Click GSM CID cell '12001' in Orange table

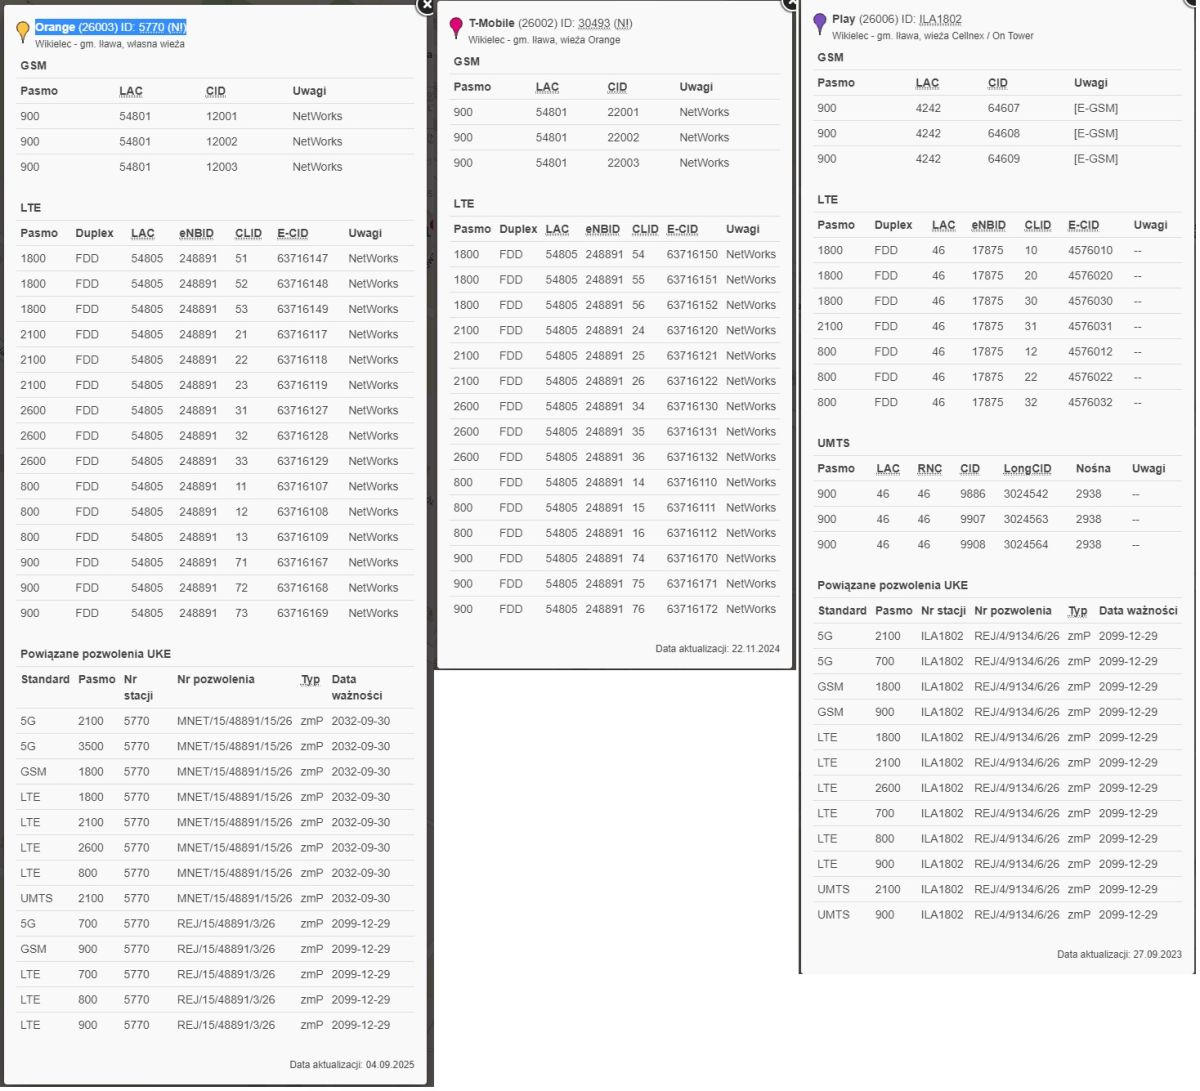coord(222,117)
